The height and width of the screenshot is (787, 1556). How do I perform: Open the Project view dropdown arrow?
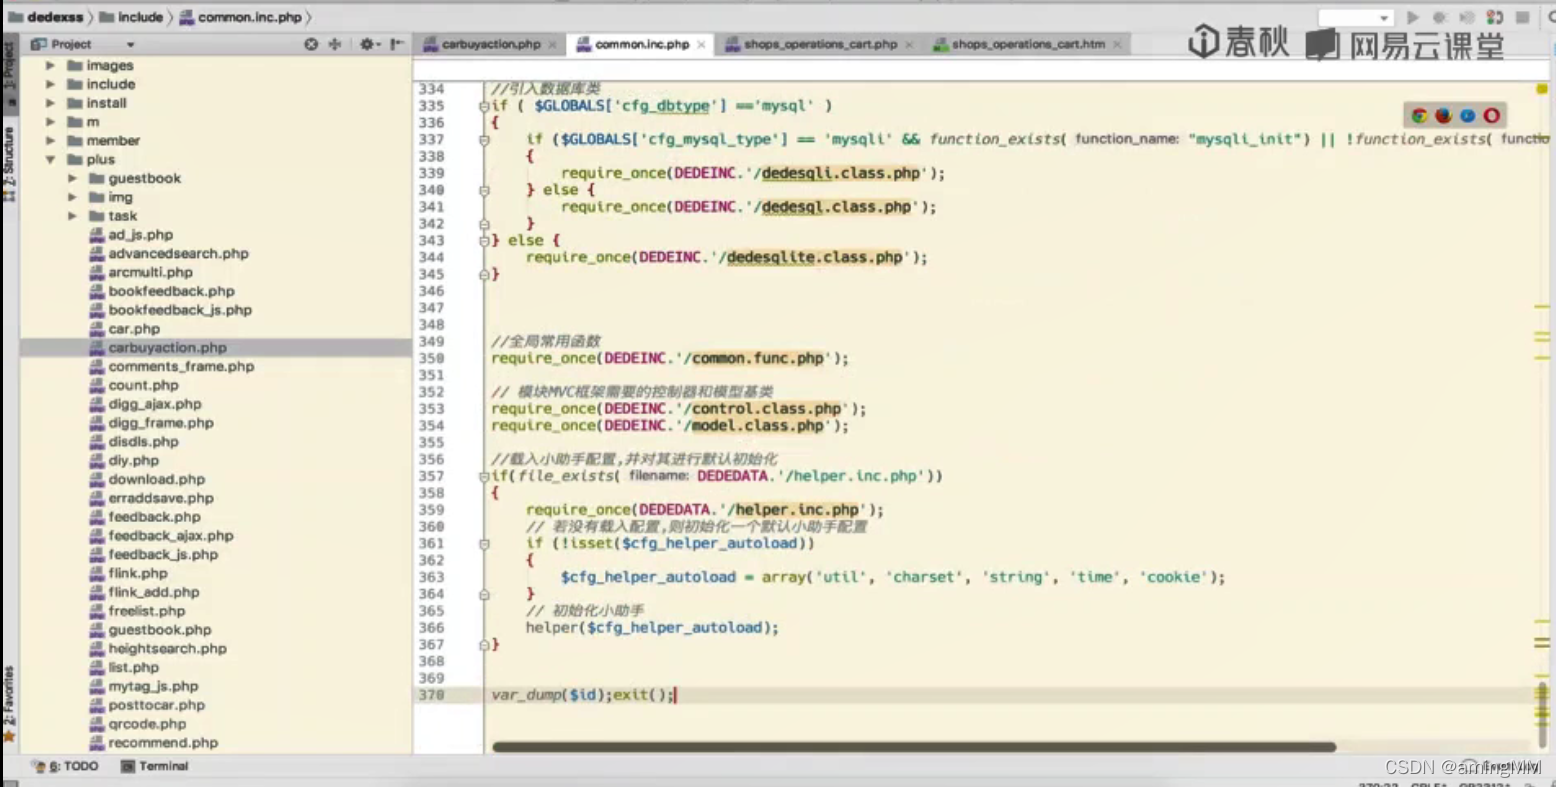click(130, 45)
